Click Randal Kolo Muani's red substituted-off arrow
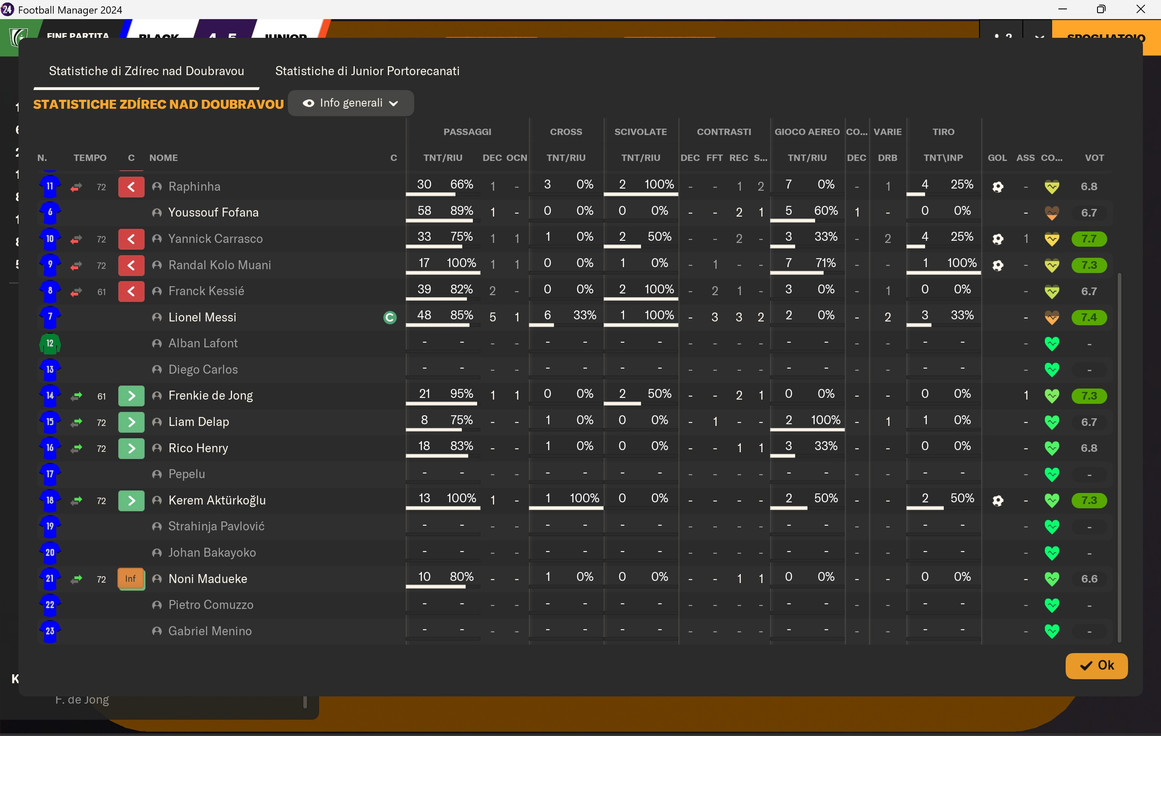 (131, 265)
